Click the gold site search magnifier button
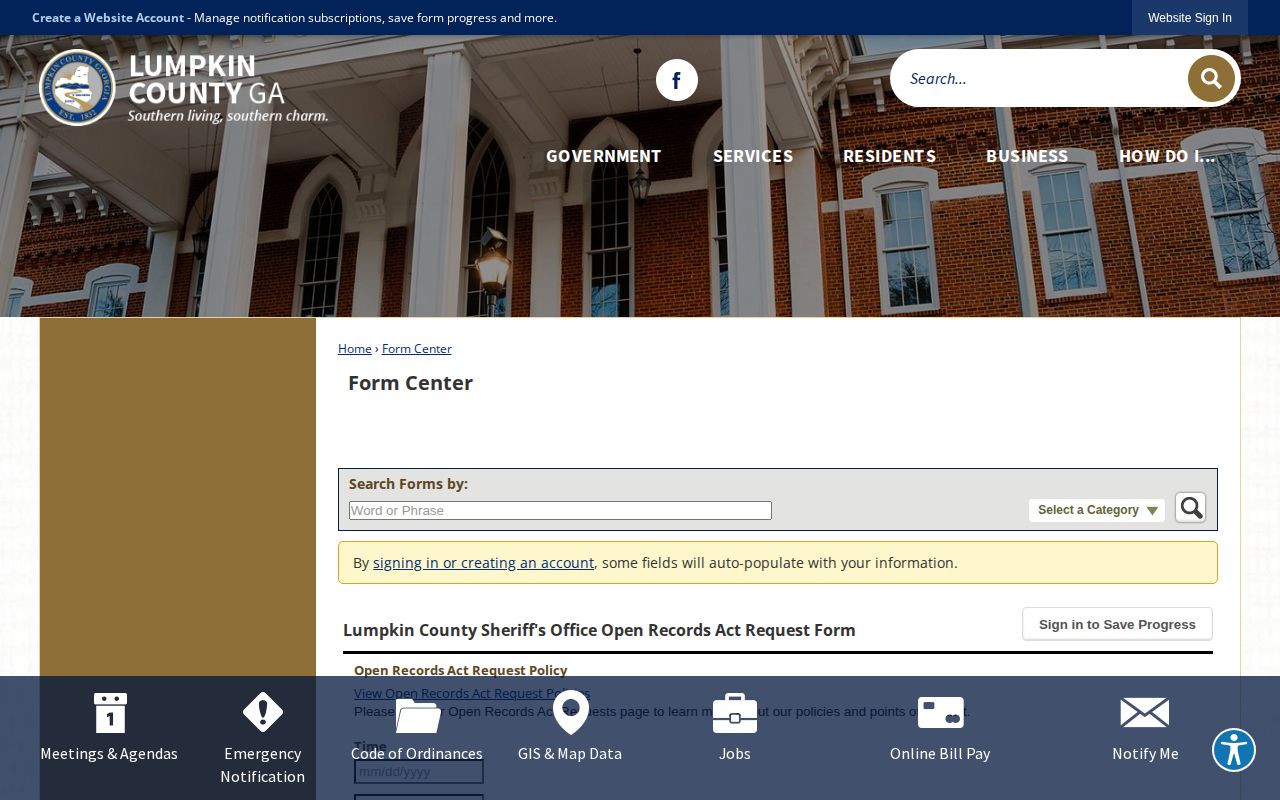The width and height of the screenshot is (1280, 800). (x=1211, y=78)
